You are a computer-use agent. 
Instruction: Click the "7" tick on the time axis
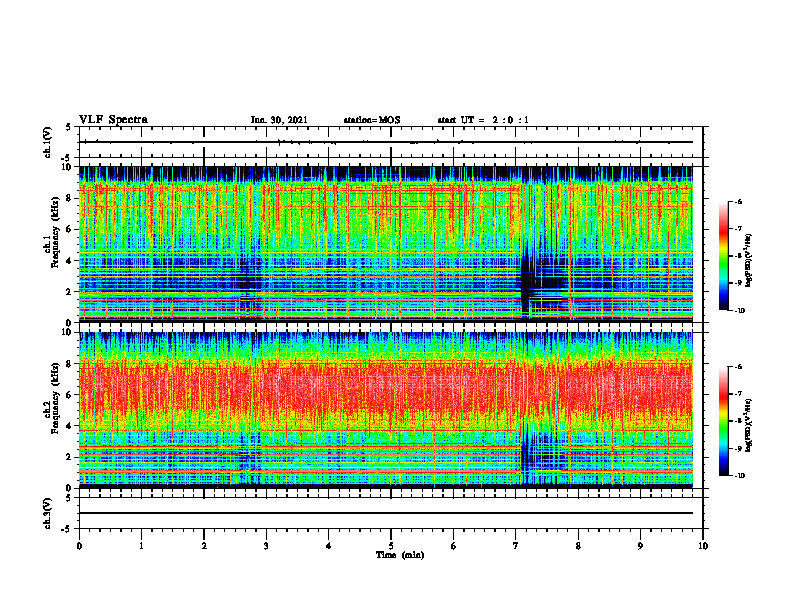516,546
